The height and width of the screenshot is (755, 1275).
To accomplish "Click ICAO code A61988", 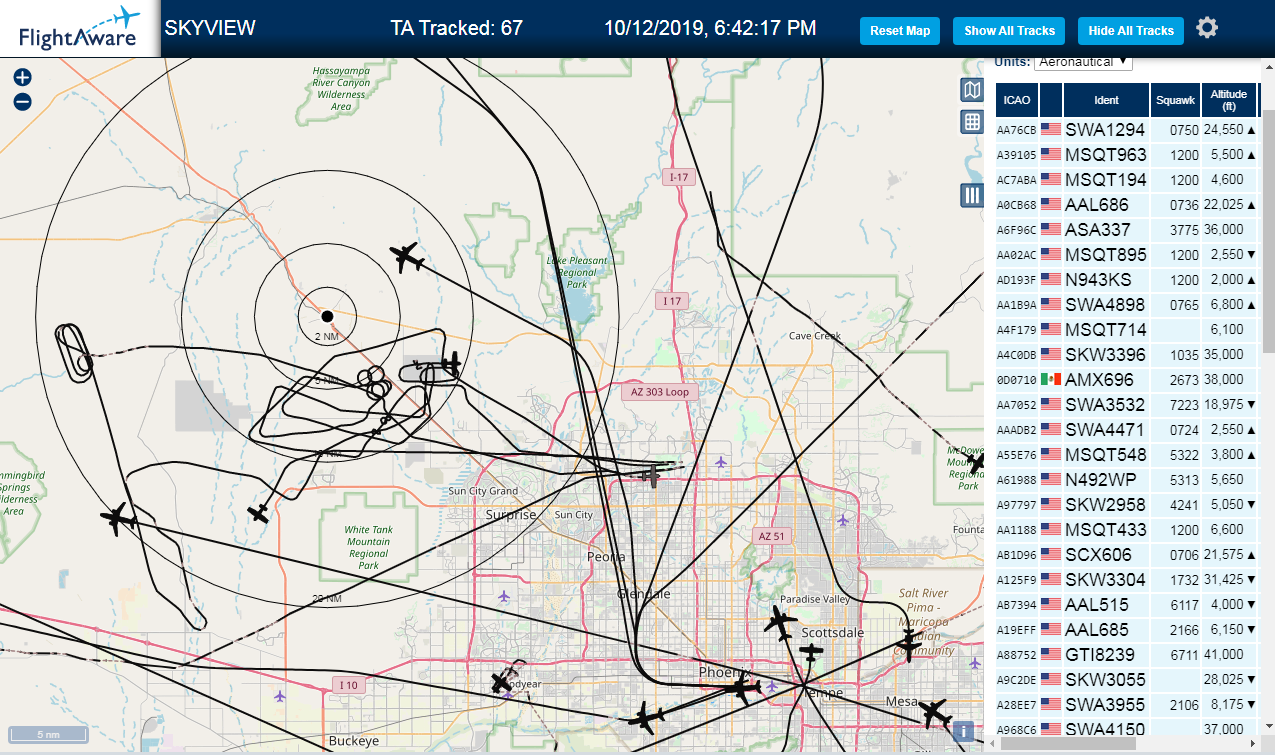I will 1017,480.
